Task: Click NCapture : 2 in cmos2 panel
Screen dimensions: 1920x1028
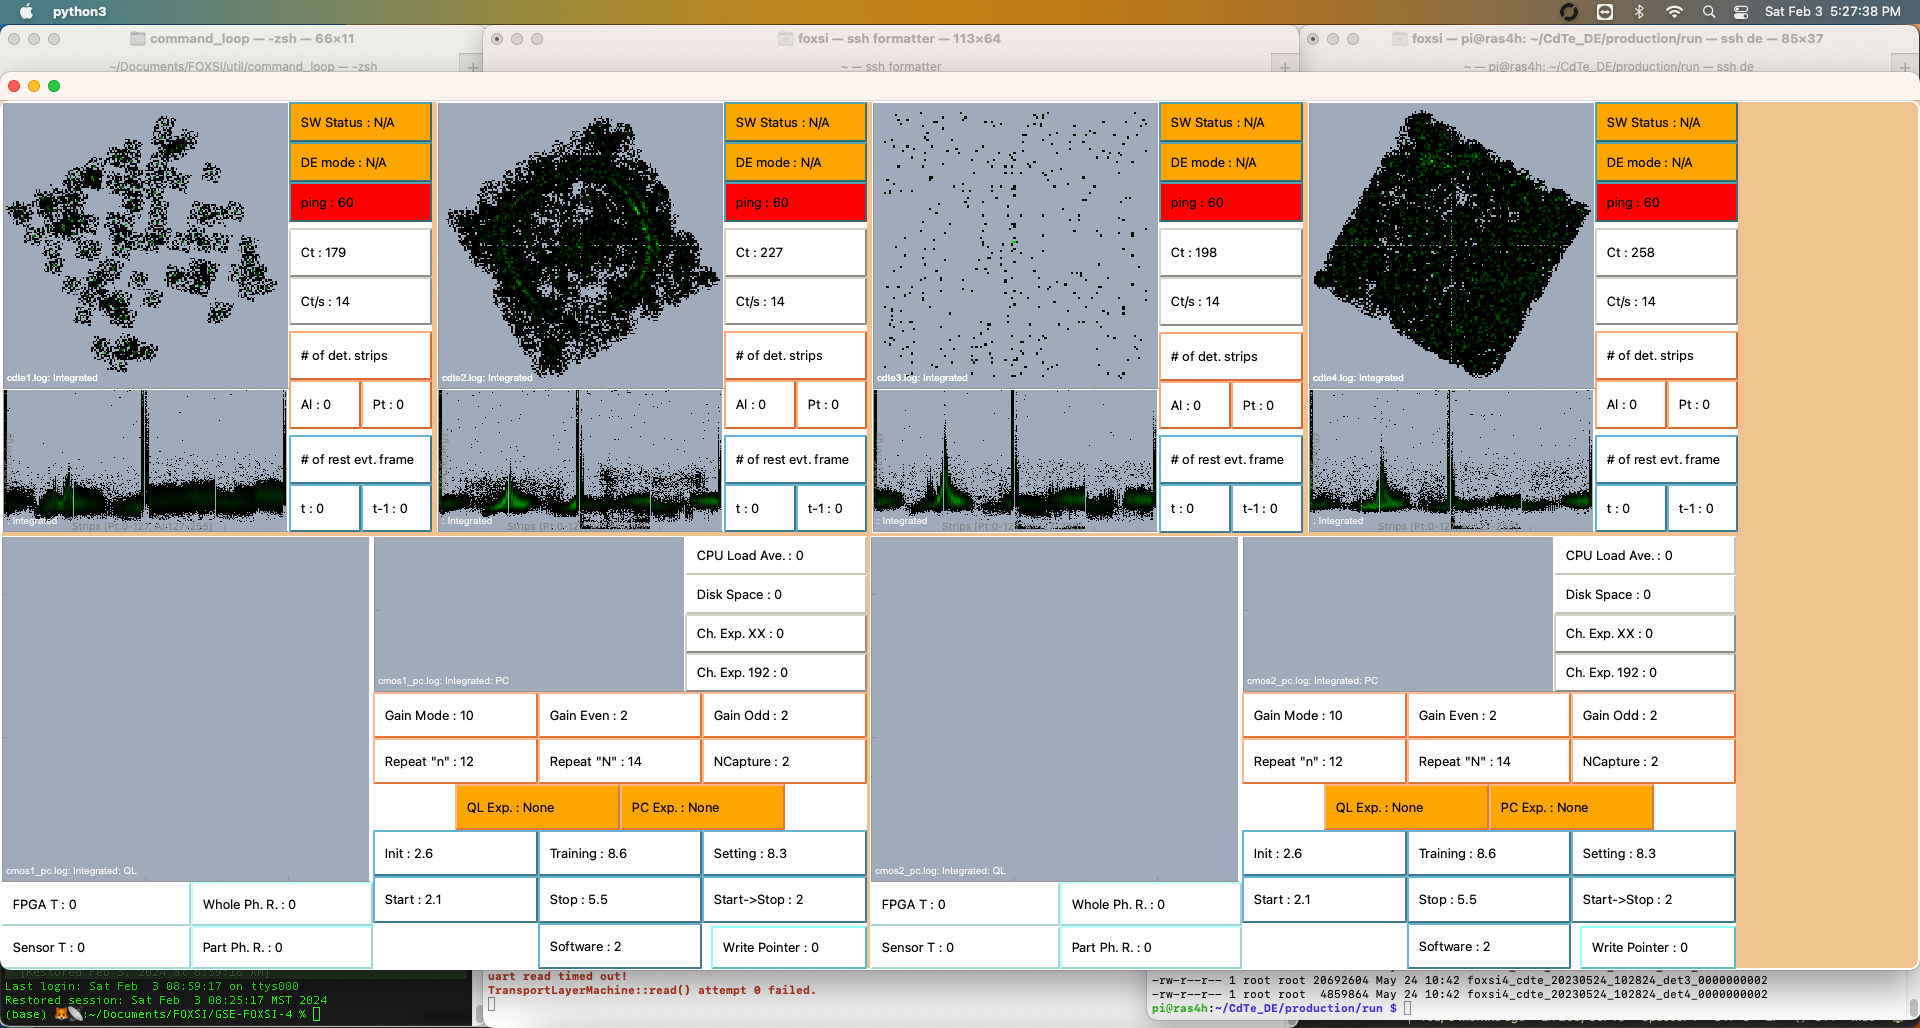Action: 1652,761
